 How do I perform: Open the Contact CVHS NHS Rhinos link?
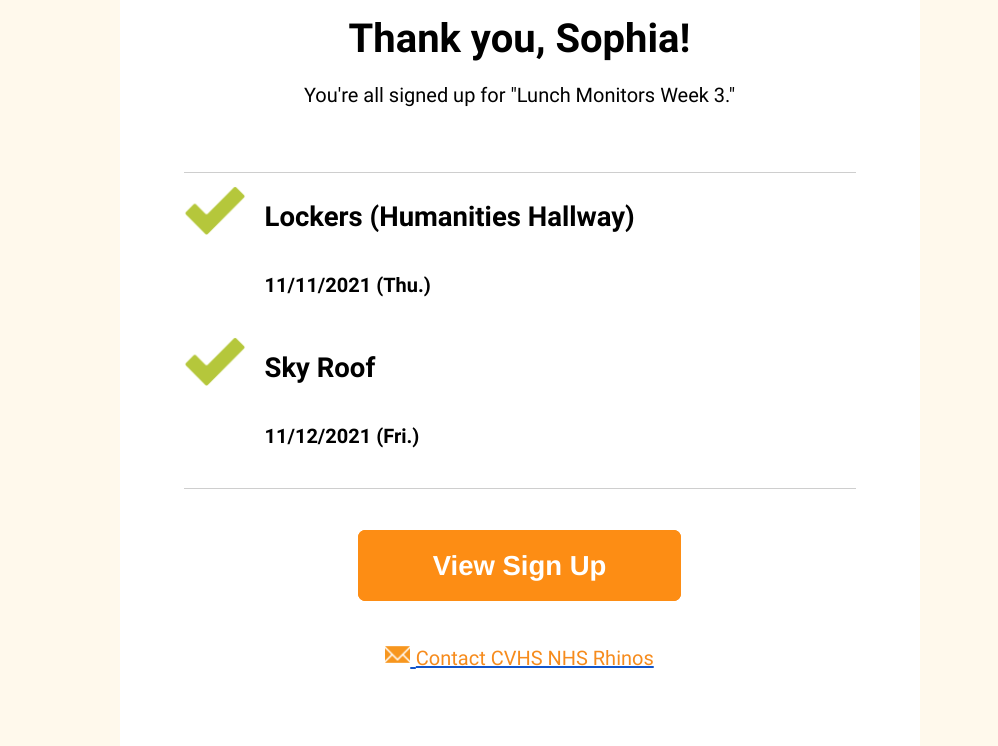[534, 658]
